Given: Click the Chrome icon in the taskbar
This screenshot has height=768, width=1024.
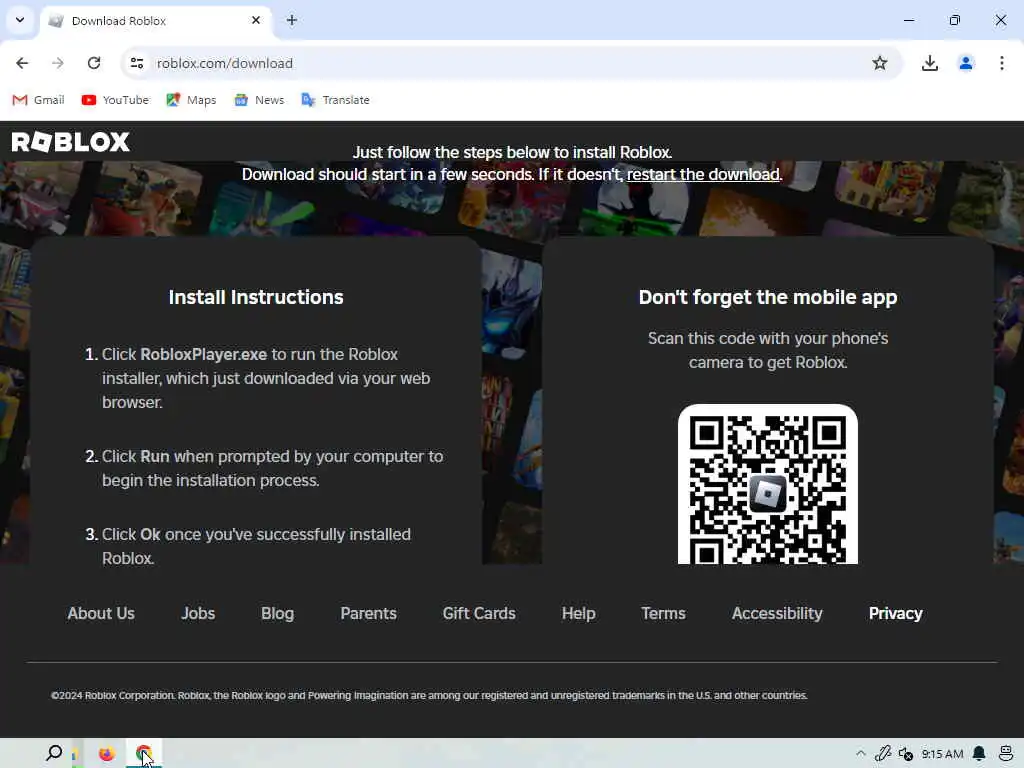Looking at the screenshot, I should coord(144,754).
